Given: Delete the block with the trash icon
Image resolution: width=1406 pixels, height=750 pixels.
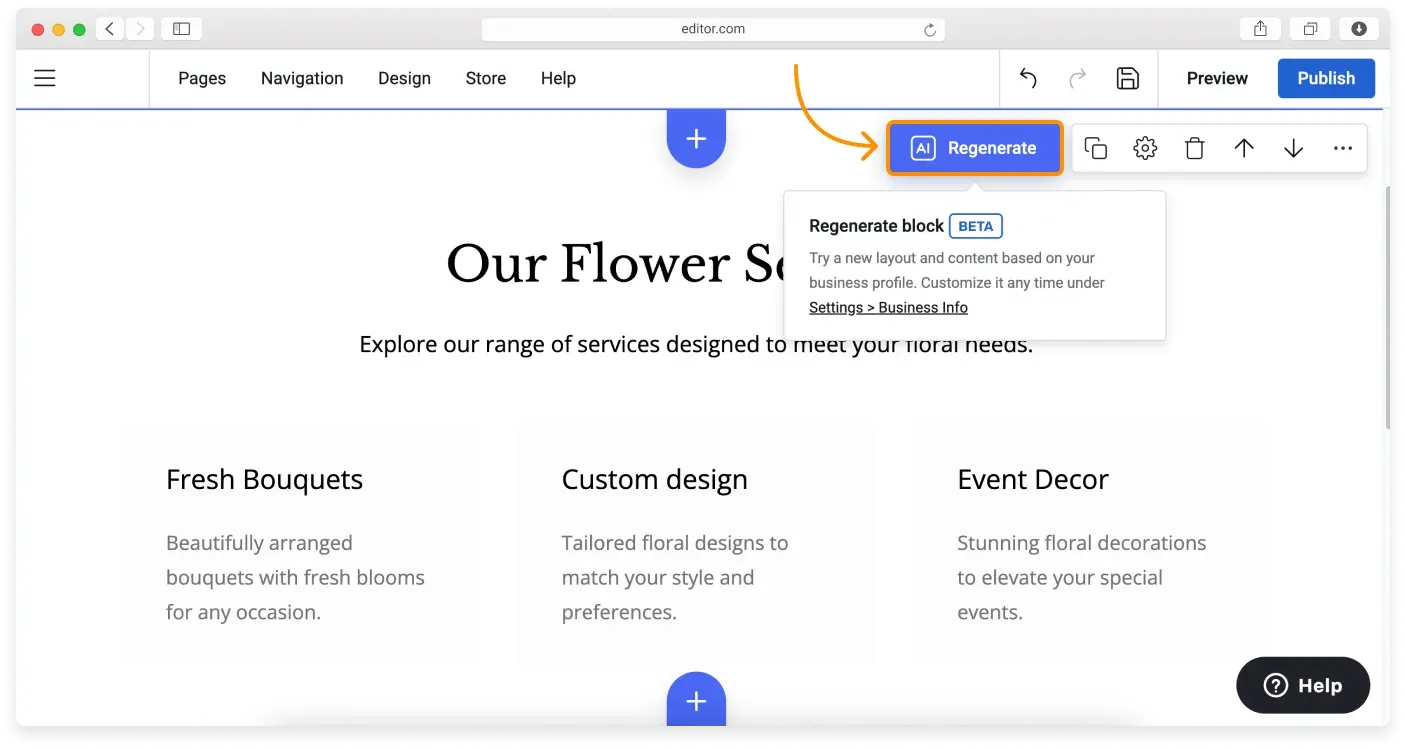Looking at the screenshot, I should pos(1194,148).
